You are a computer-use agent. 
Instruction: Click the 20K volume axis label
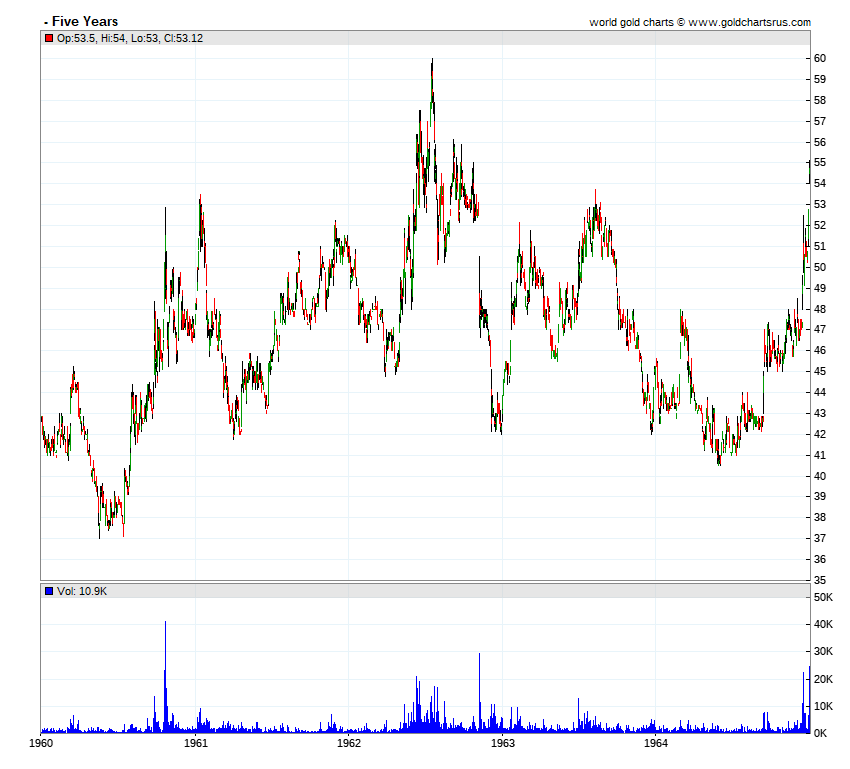pos(823,679)
